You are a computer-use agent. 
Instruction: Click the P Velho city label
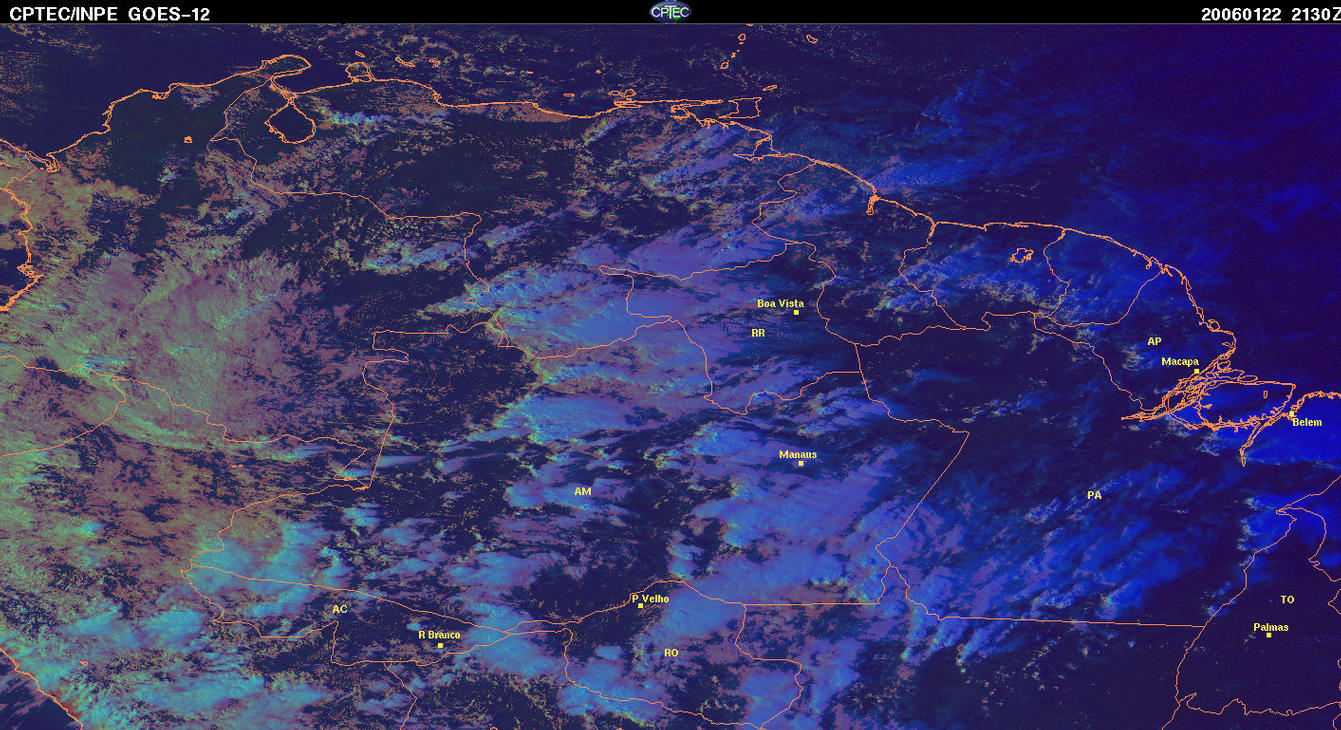[x=651, y=598]
